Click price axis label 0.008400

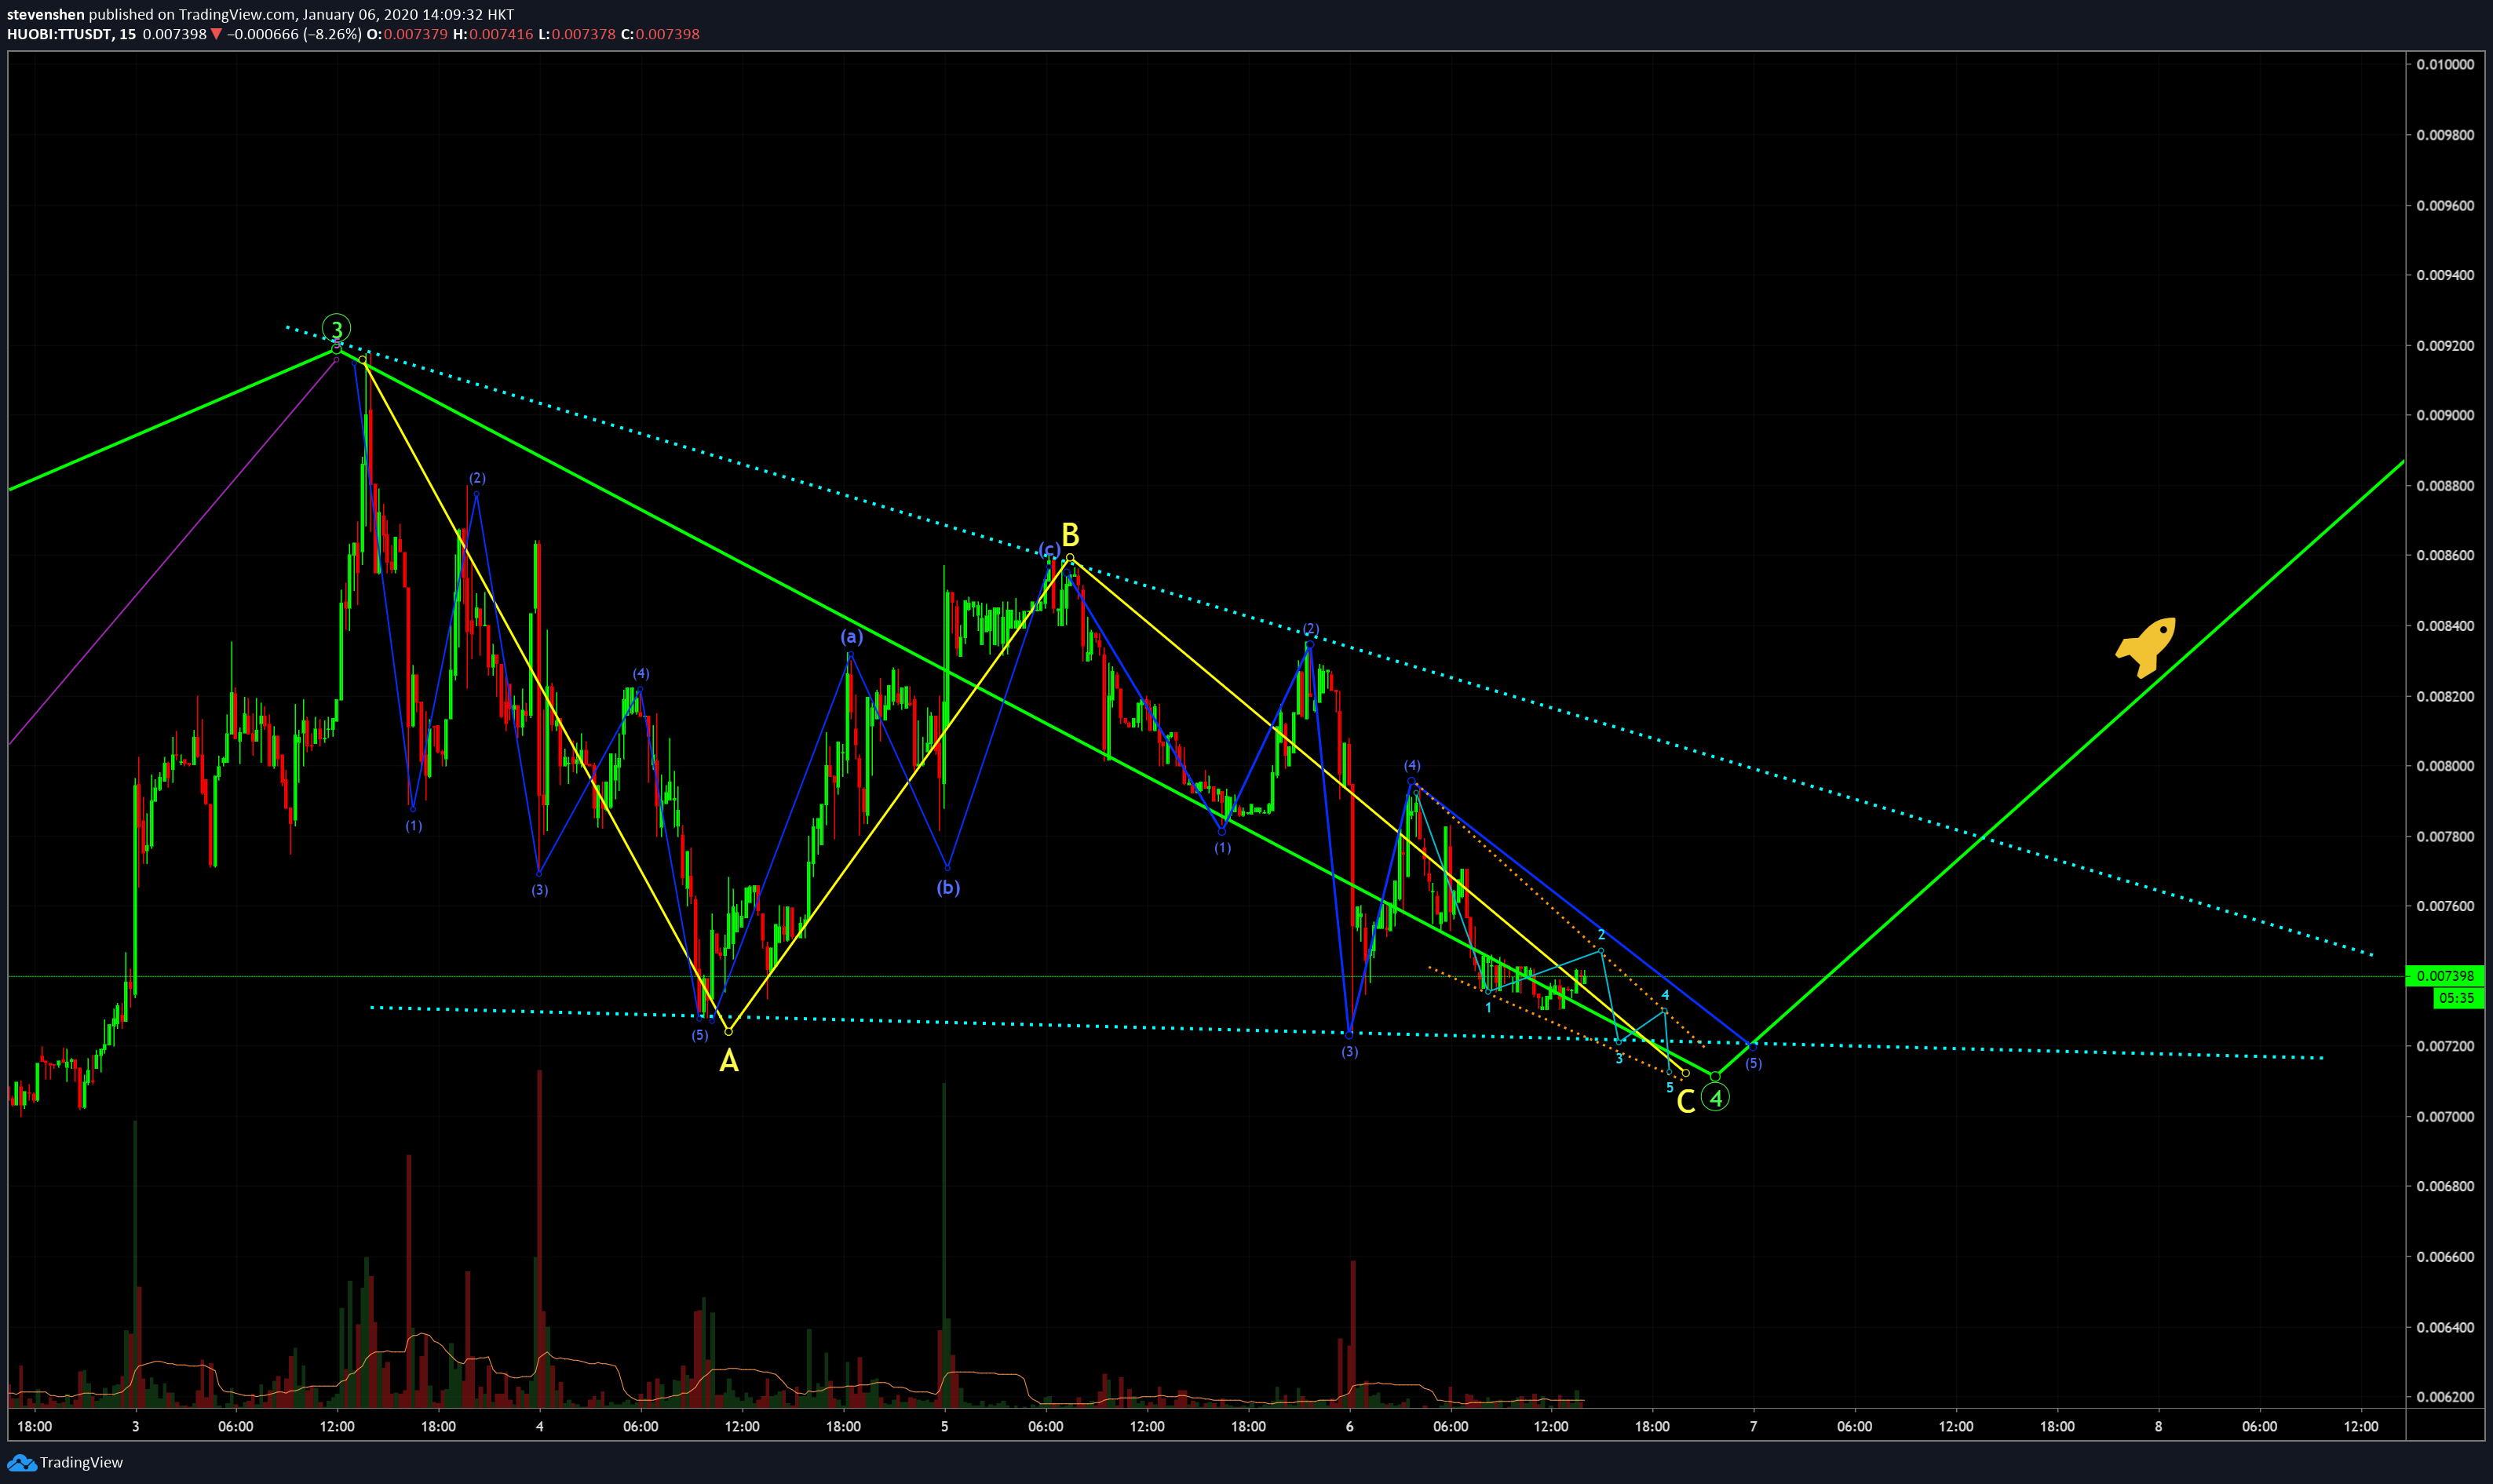[2445, 626]
